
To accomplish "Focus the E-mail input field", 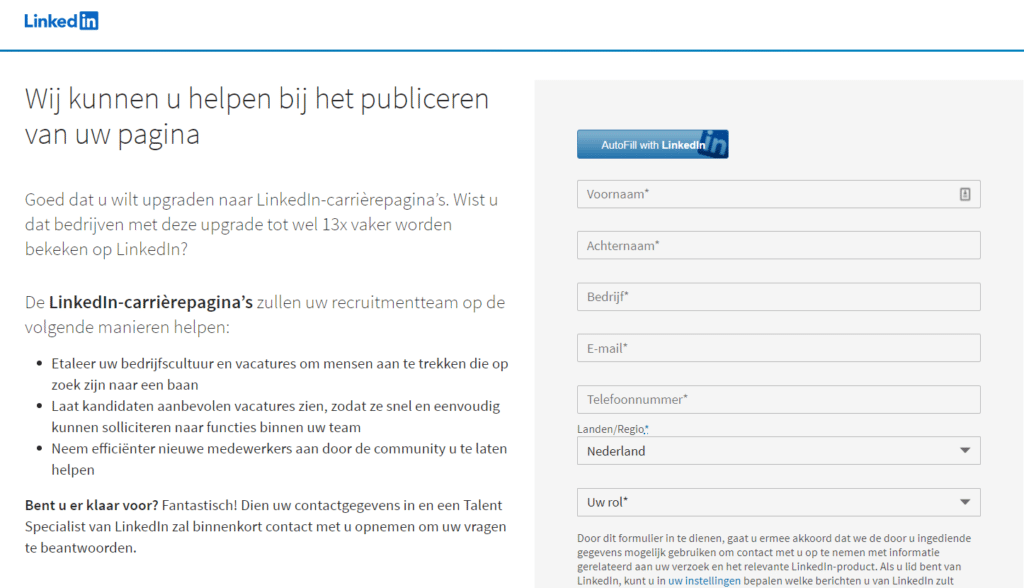I will pyautogui.click(x=778, y=348).
